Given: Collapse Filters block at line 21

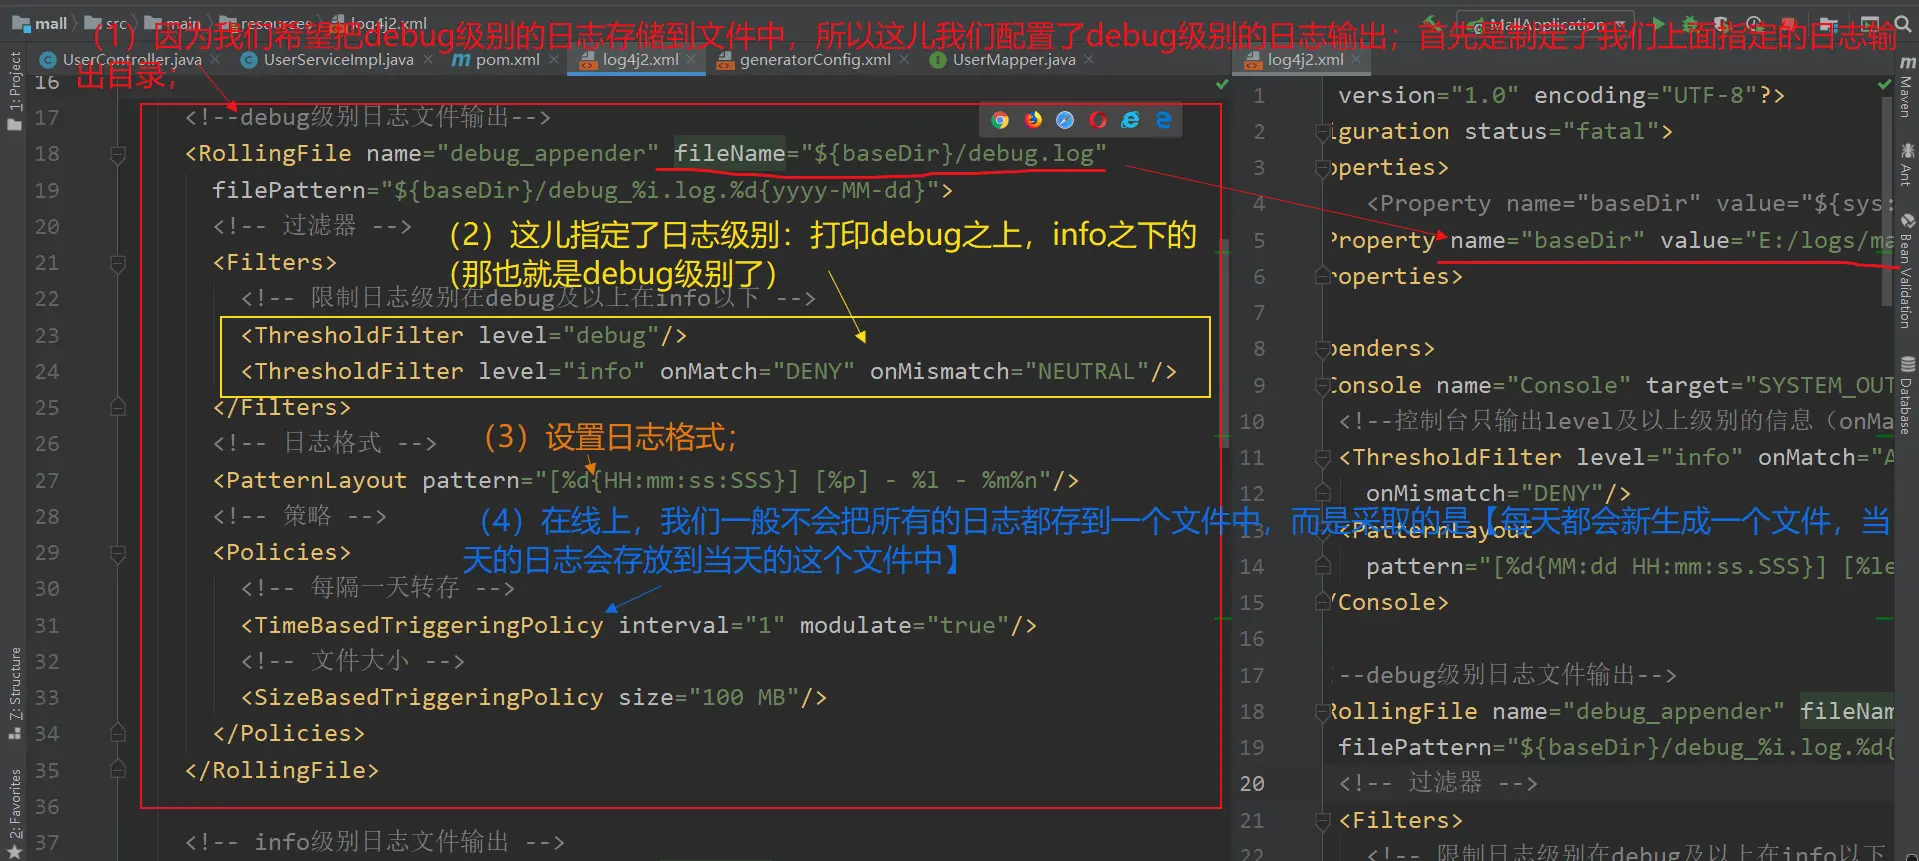Looking at the screenshot, I should [118, 263].
